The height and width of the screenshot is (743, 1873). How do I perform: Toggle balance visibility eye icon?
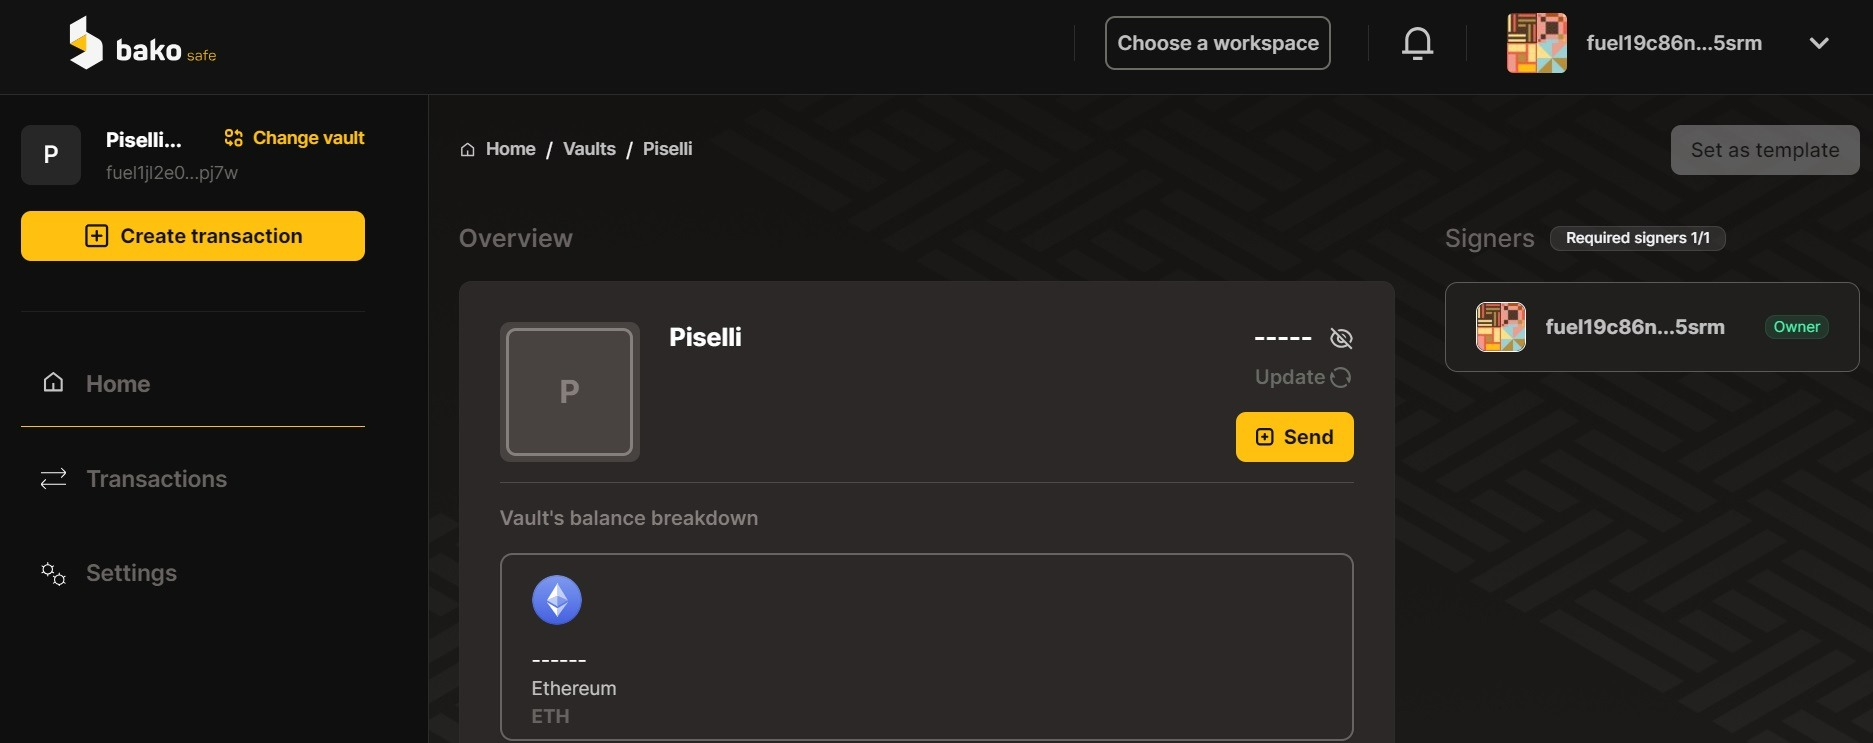(x=1341, y=338)
